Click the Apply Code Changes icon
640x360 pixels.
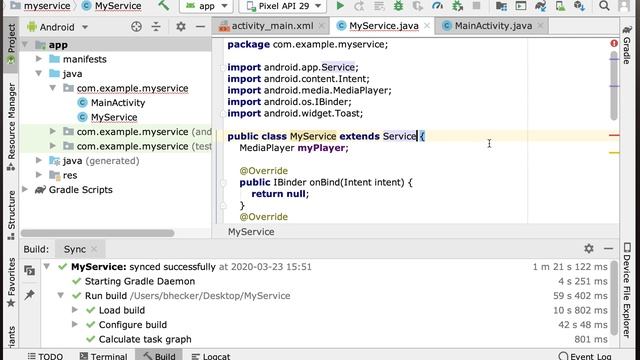coord(379,6)
